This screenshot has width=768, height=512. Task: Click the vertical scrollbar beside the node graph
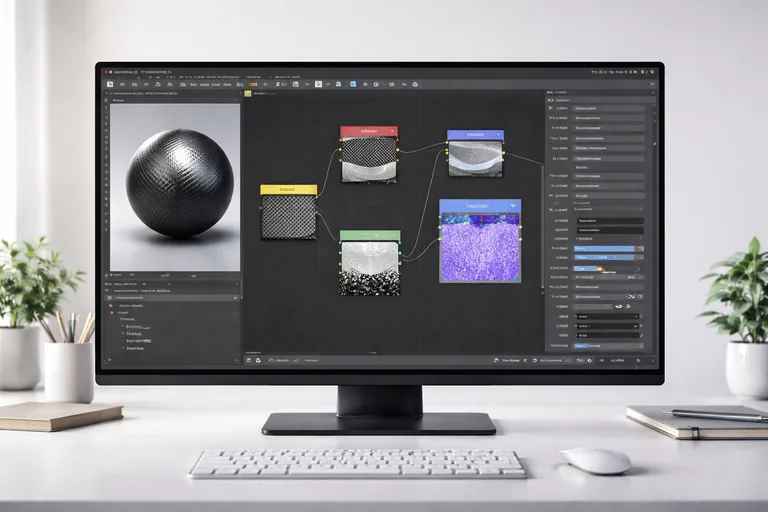pyautogui.click(x=542, y=228)
